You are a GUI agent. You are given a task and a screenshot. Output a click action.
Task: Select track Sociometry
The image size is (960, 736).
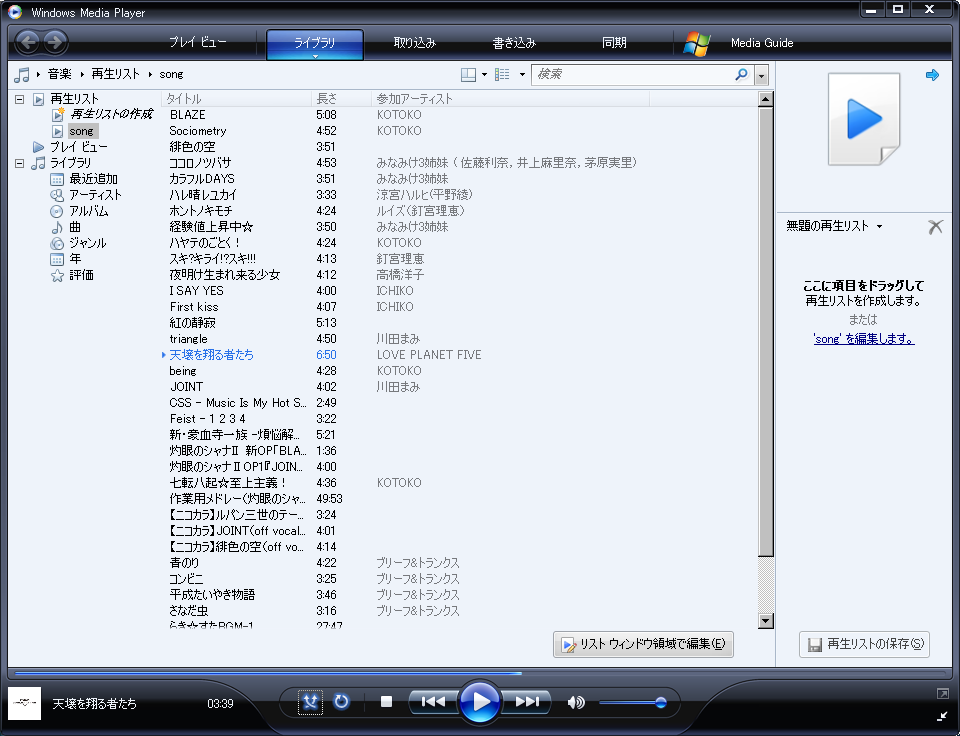click(198, 131)
